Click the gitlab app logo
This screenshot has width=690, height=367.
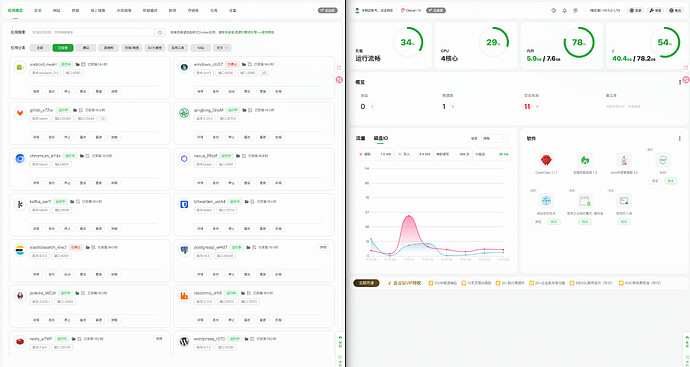(x=20, y=113)
